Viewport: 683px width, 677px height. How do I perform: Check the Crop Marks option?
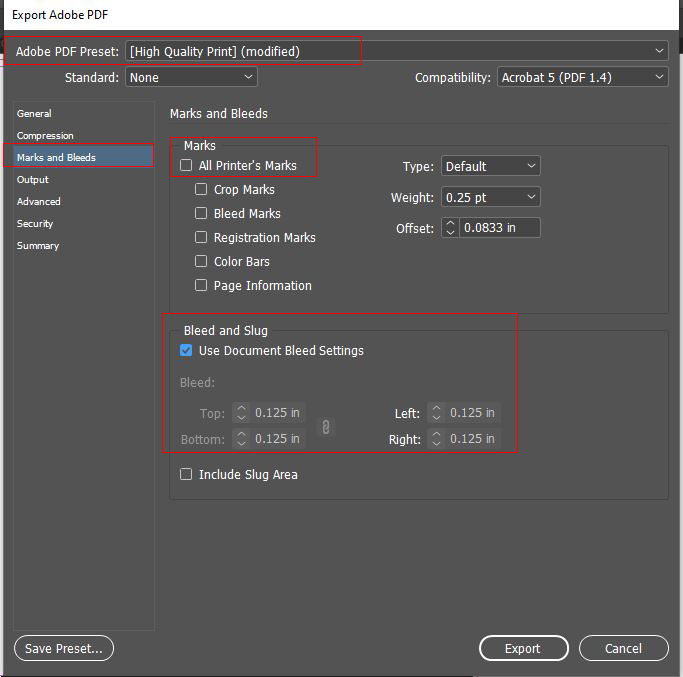(x=201, y=189)
